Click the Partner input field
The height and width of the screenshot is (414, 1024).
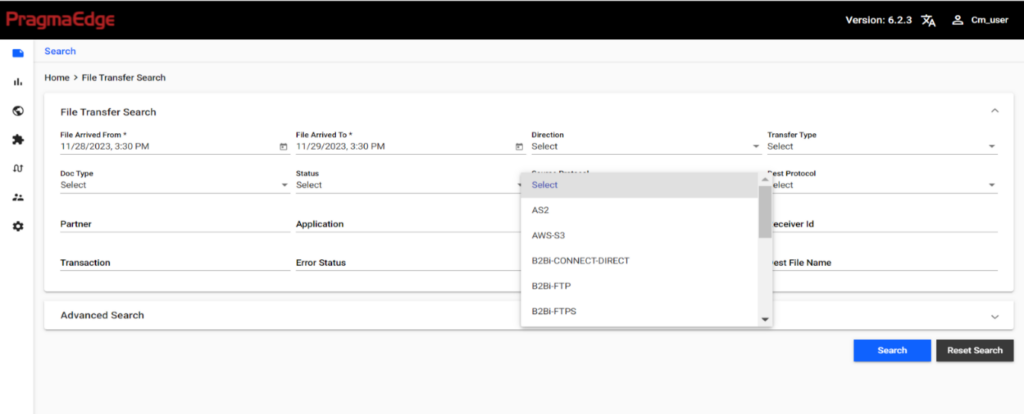tap(166, 225)
